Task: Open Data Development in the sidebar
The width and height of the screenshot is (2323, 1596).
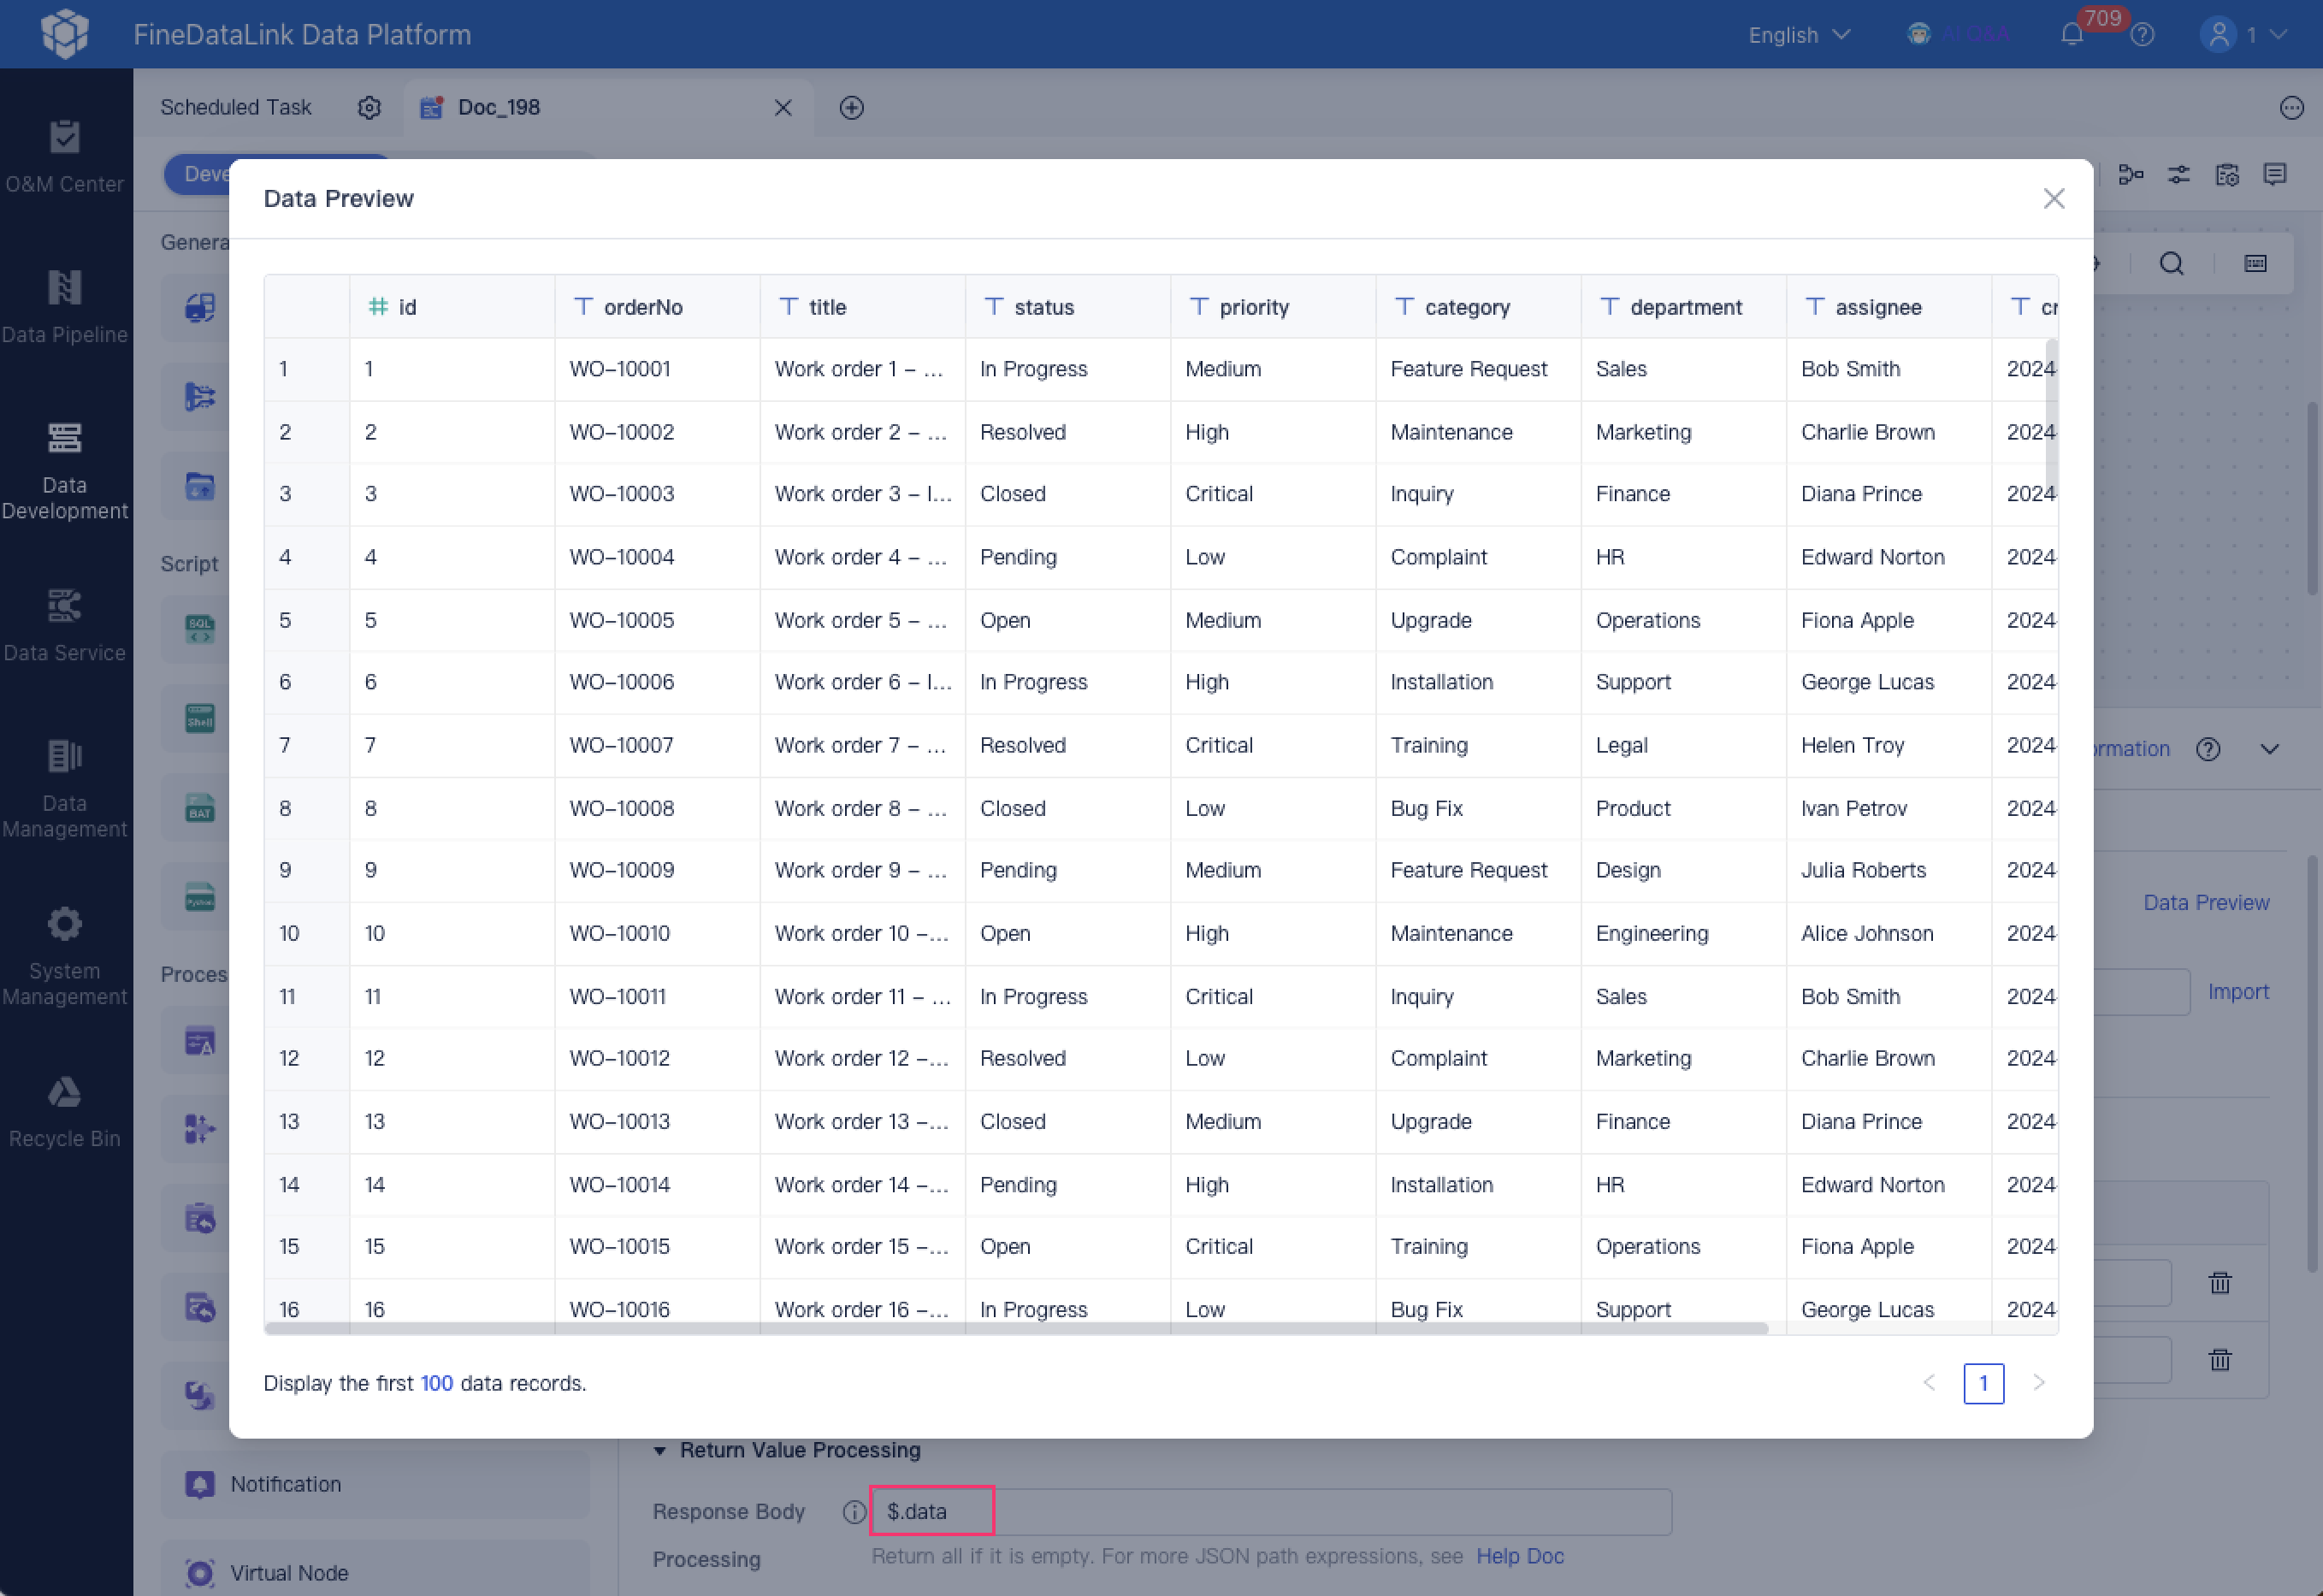Action: [65, 470]
